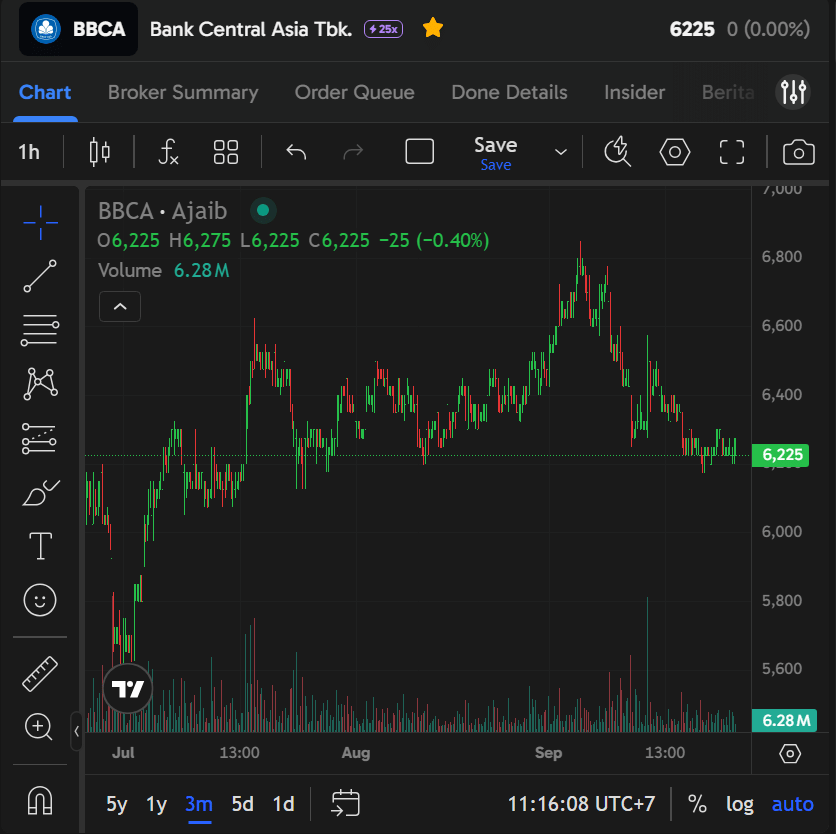Undo the last chart action

(x=296, y=152)
